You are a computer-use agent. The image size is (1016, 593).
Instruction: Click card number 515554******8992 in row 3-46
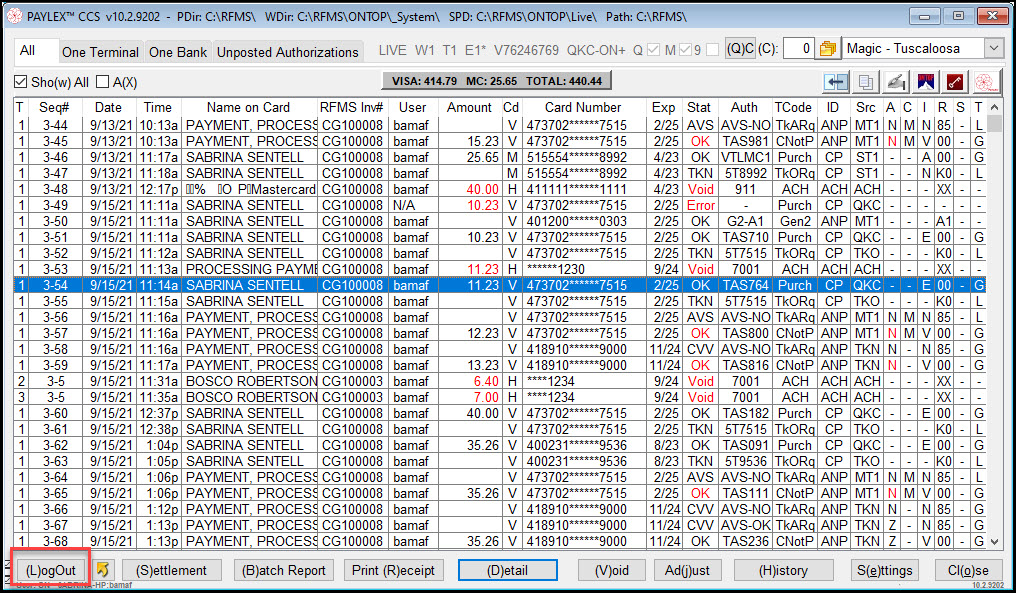coord(576,157)
